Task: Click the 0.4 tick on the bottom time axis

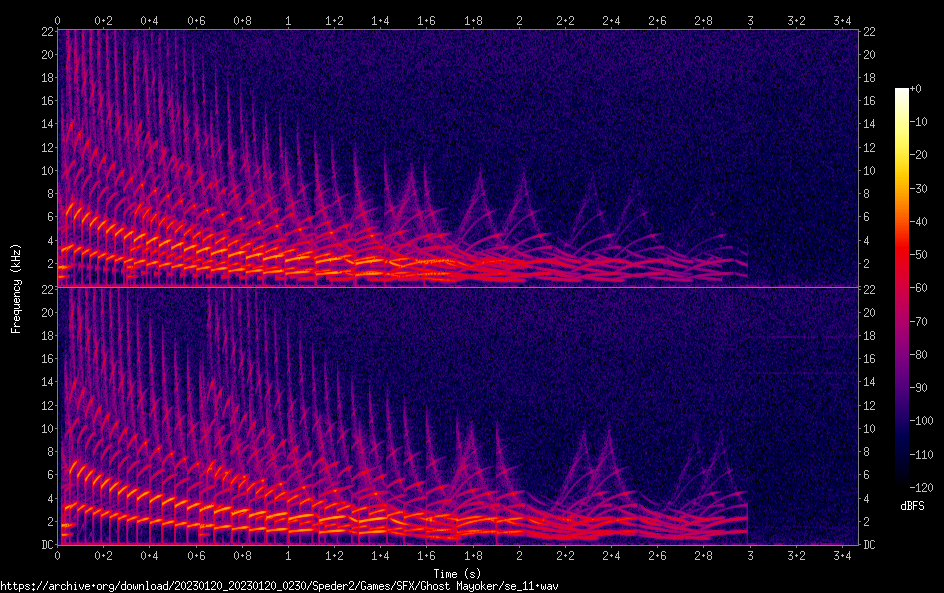Action: (150, 555)
